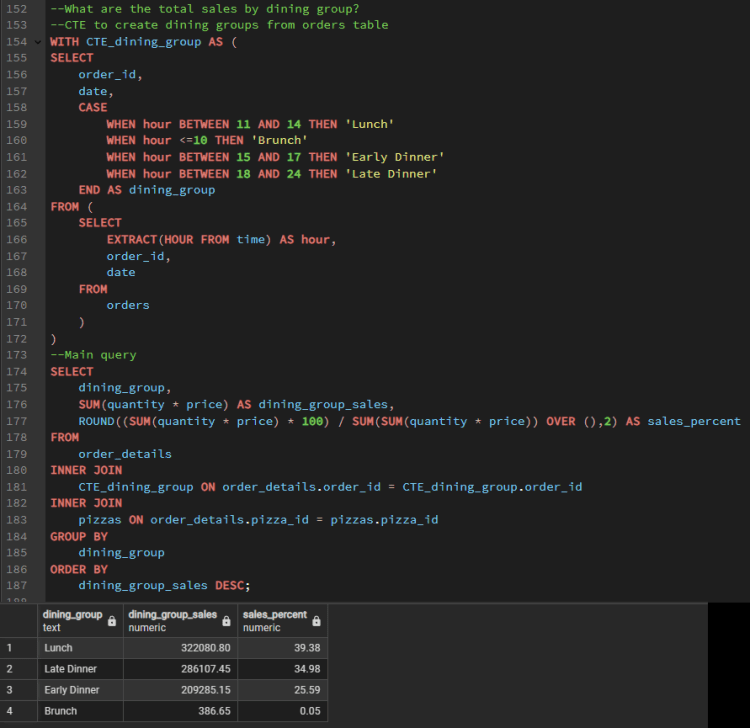Screen dimensions: 750x728
Task: Place cursor on the '--Main query' comment
Action: tap(93, 354)
